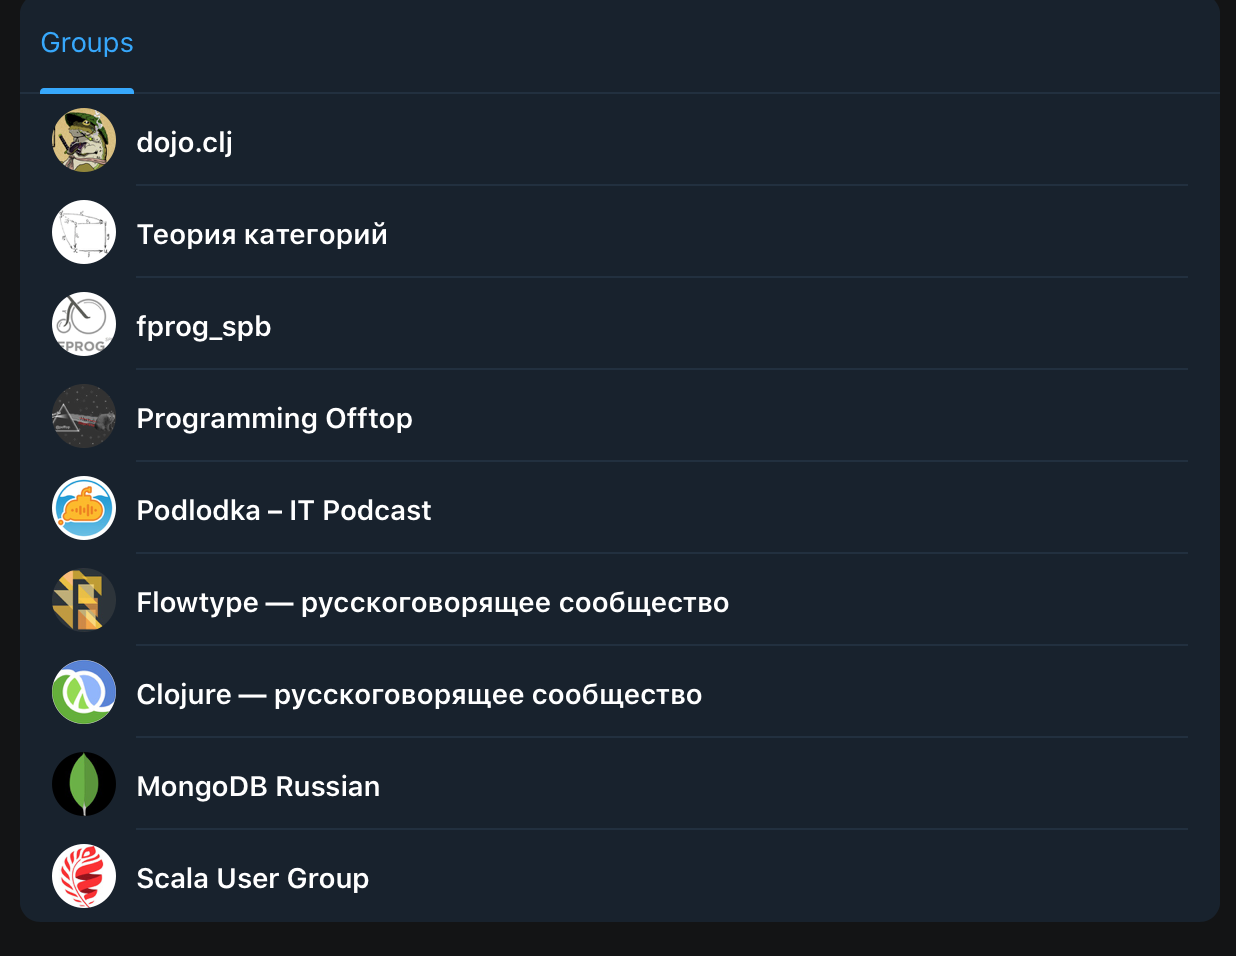
Task: Open the Scala User Group entry
Action: [x=620, y=876]
